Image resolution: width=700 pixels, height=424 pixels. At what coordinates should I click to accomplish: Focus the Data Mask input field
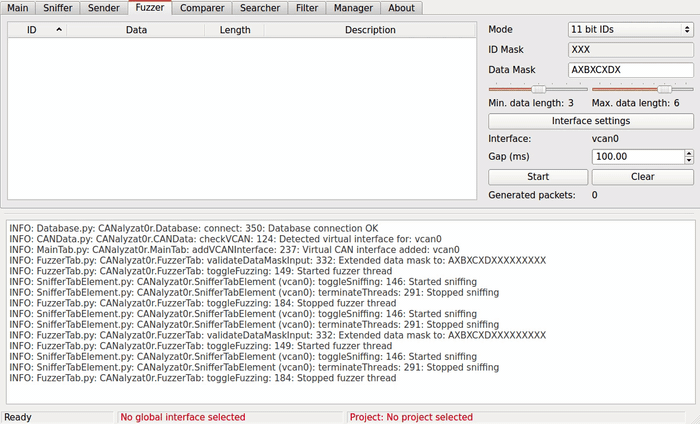pyautogui.click(x=631, y=70)
